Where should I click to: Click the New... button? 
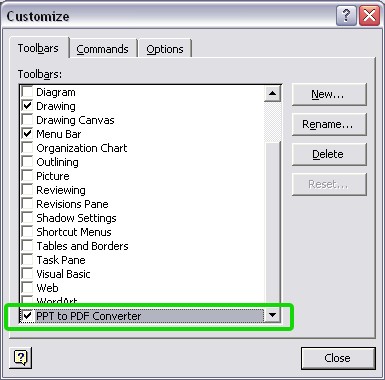[x=329, y=95]
